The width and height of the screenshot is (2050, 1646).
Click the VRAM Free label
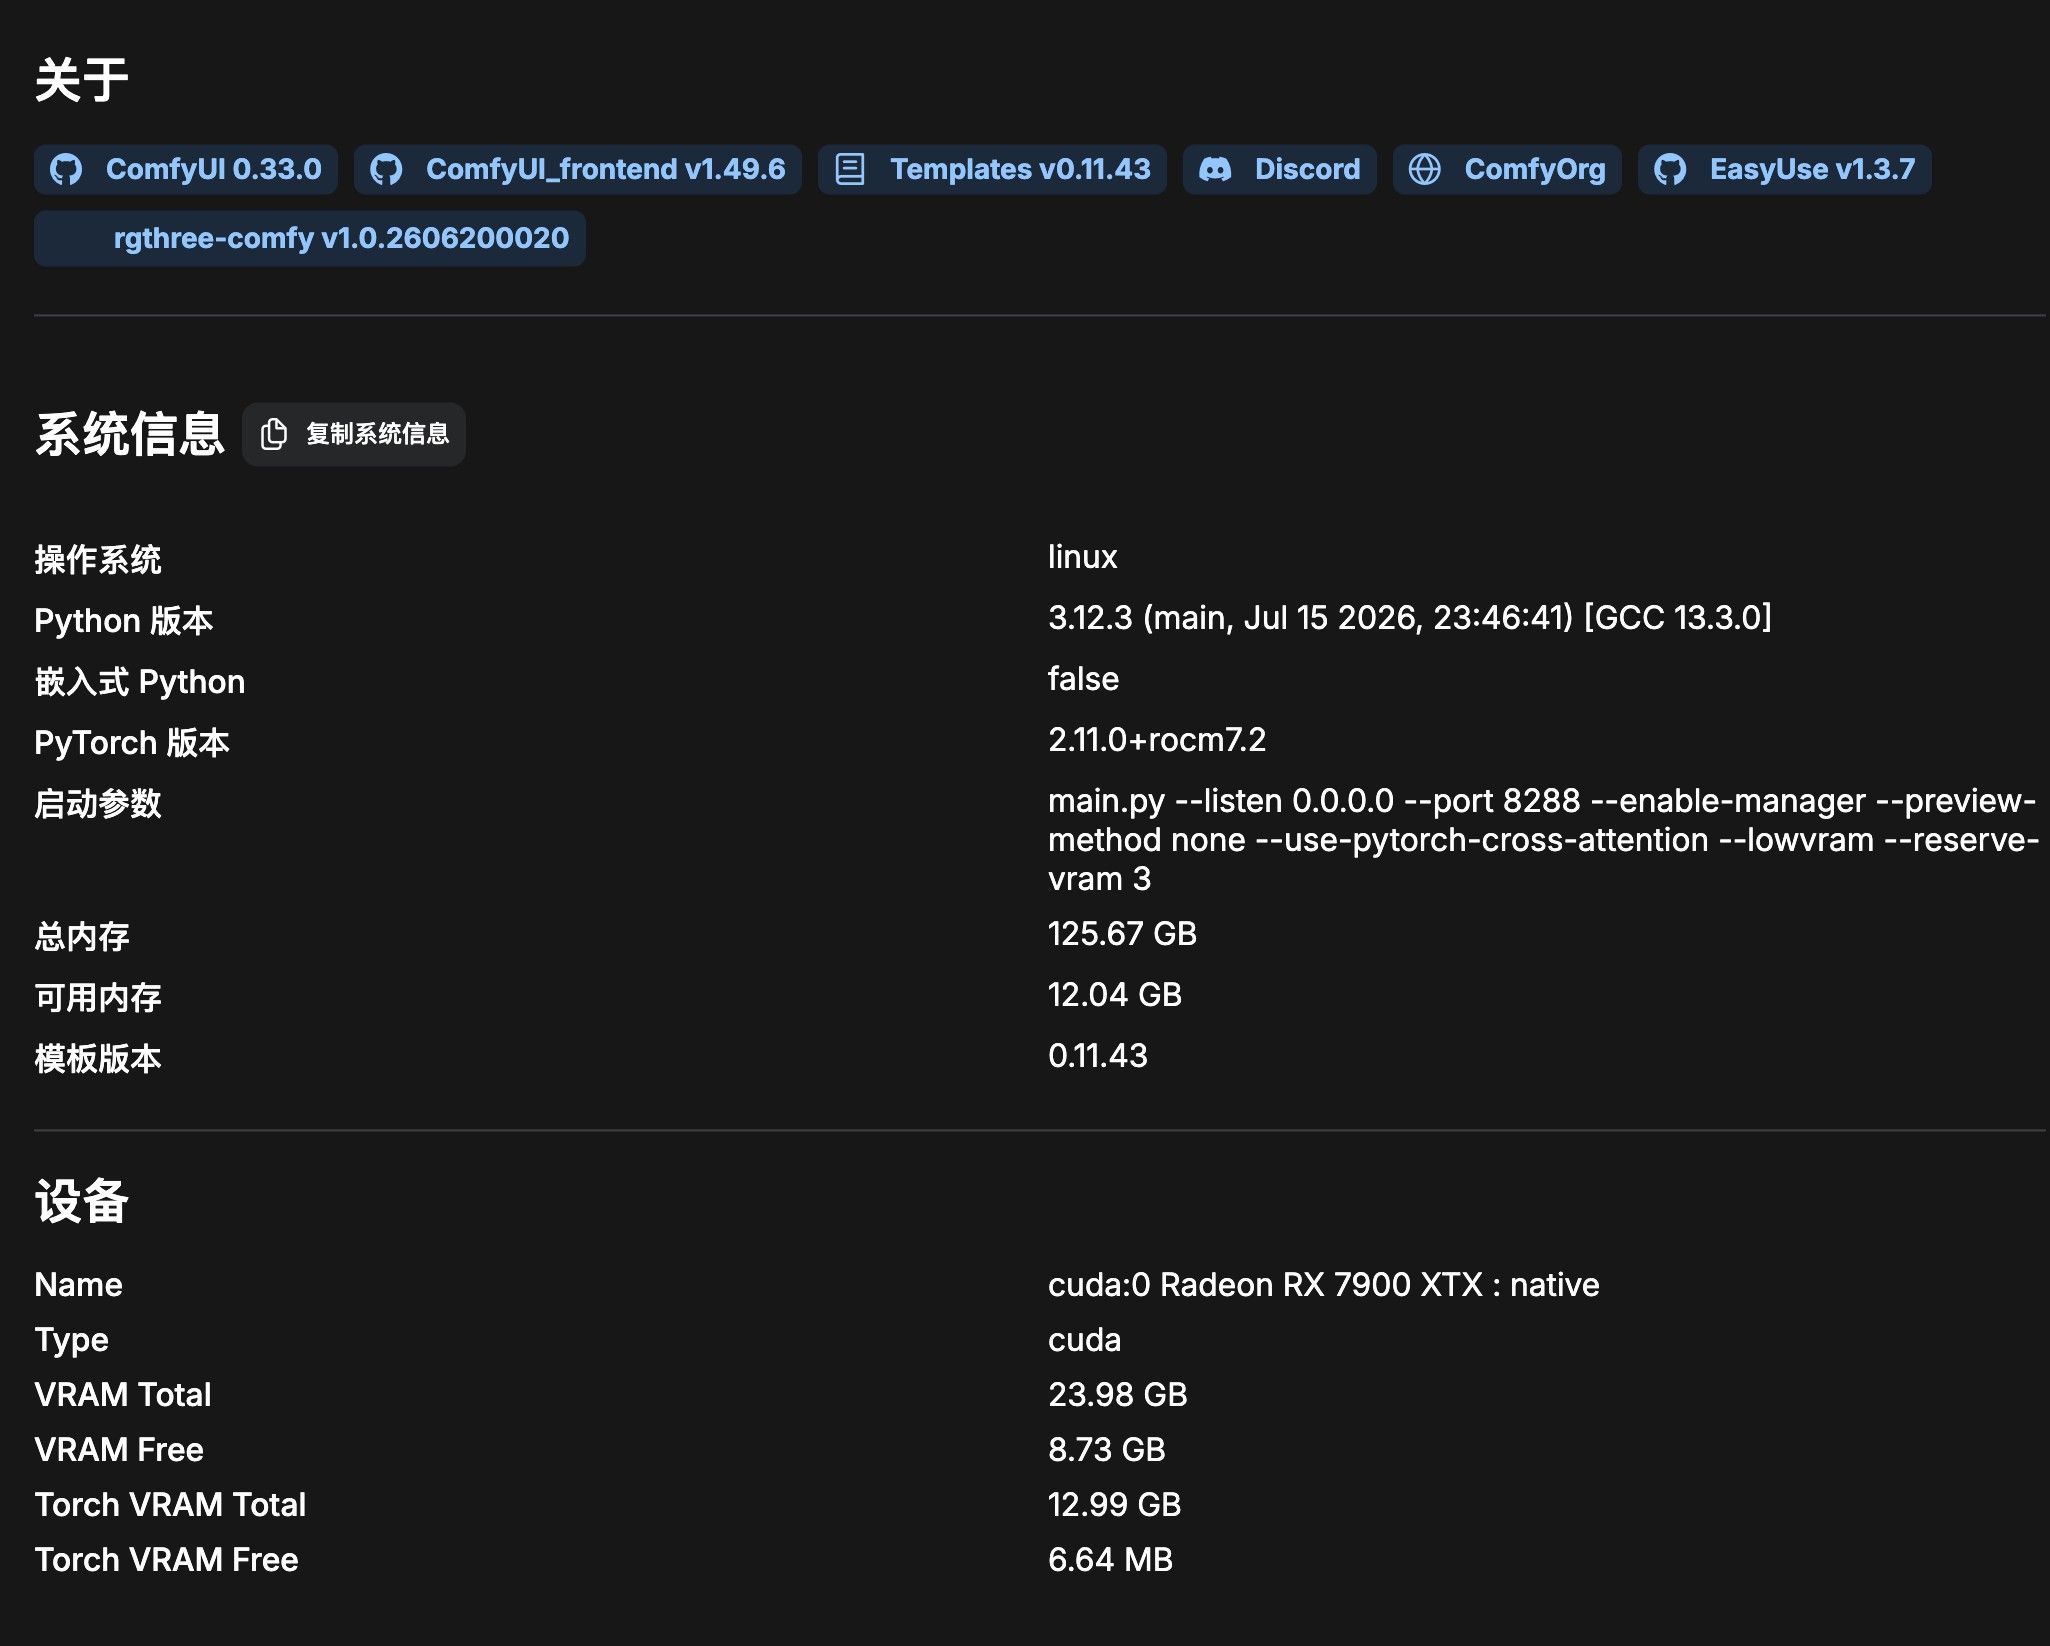click(x=119, y=1450)
